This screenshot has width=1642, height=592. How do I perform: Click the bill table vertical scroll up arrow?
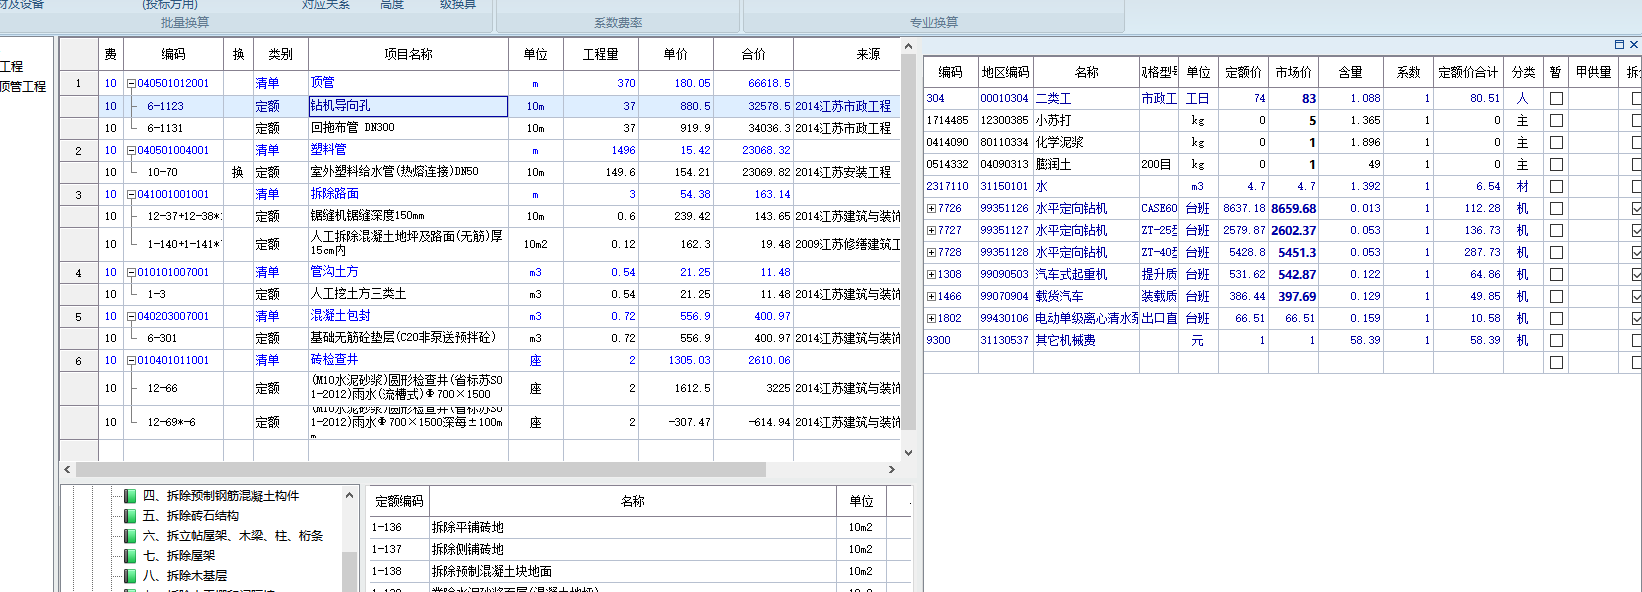908,46
